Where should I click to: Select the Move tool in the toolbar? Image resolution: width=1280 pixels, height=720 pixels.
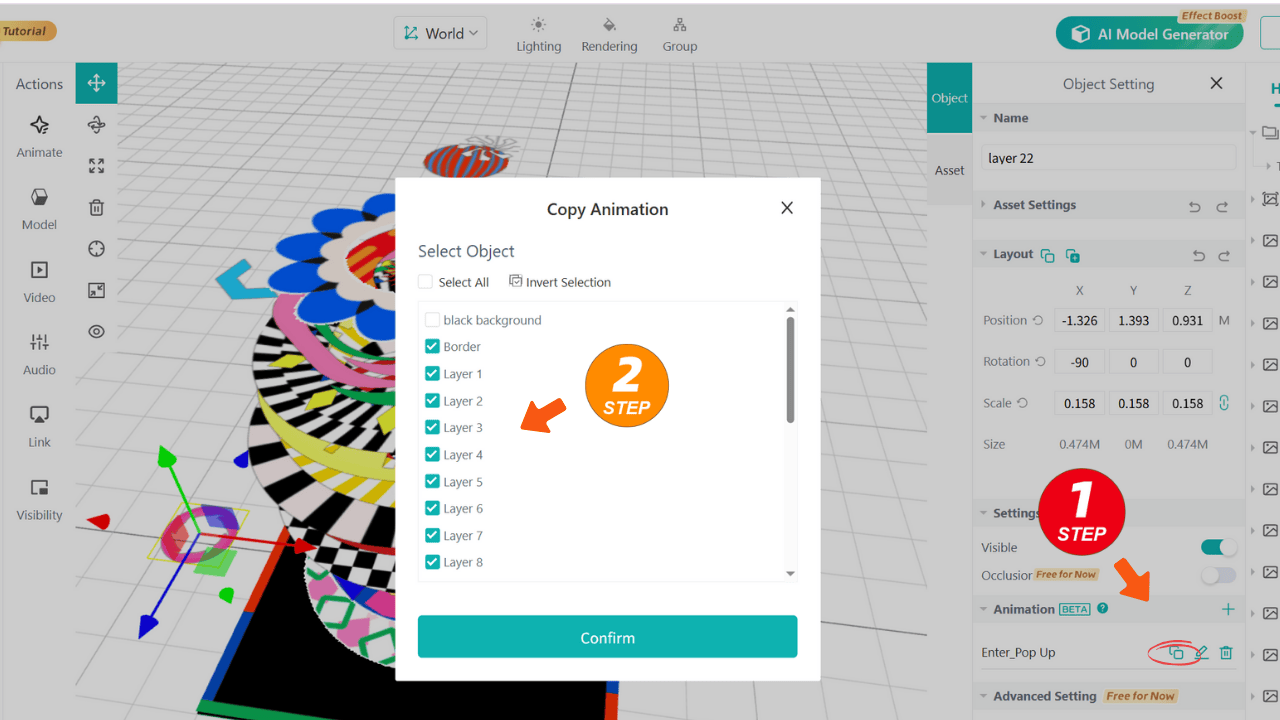click(x=96, y=83)
